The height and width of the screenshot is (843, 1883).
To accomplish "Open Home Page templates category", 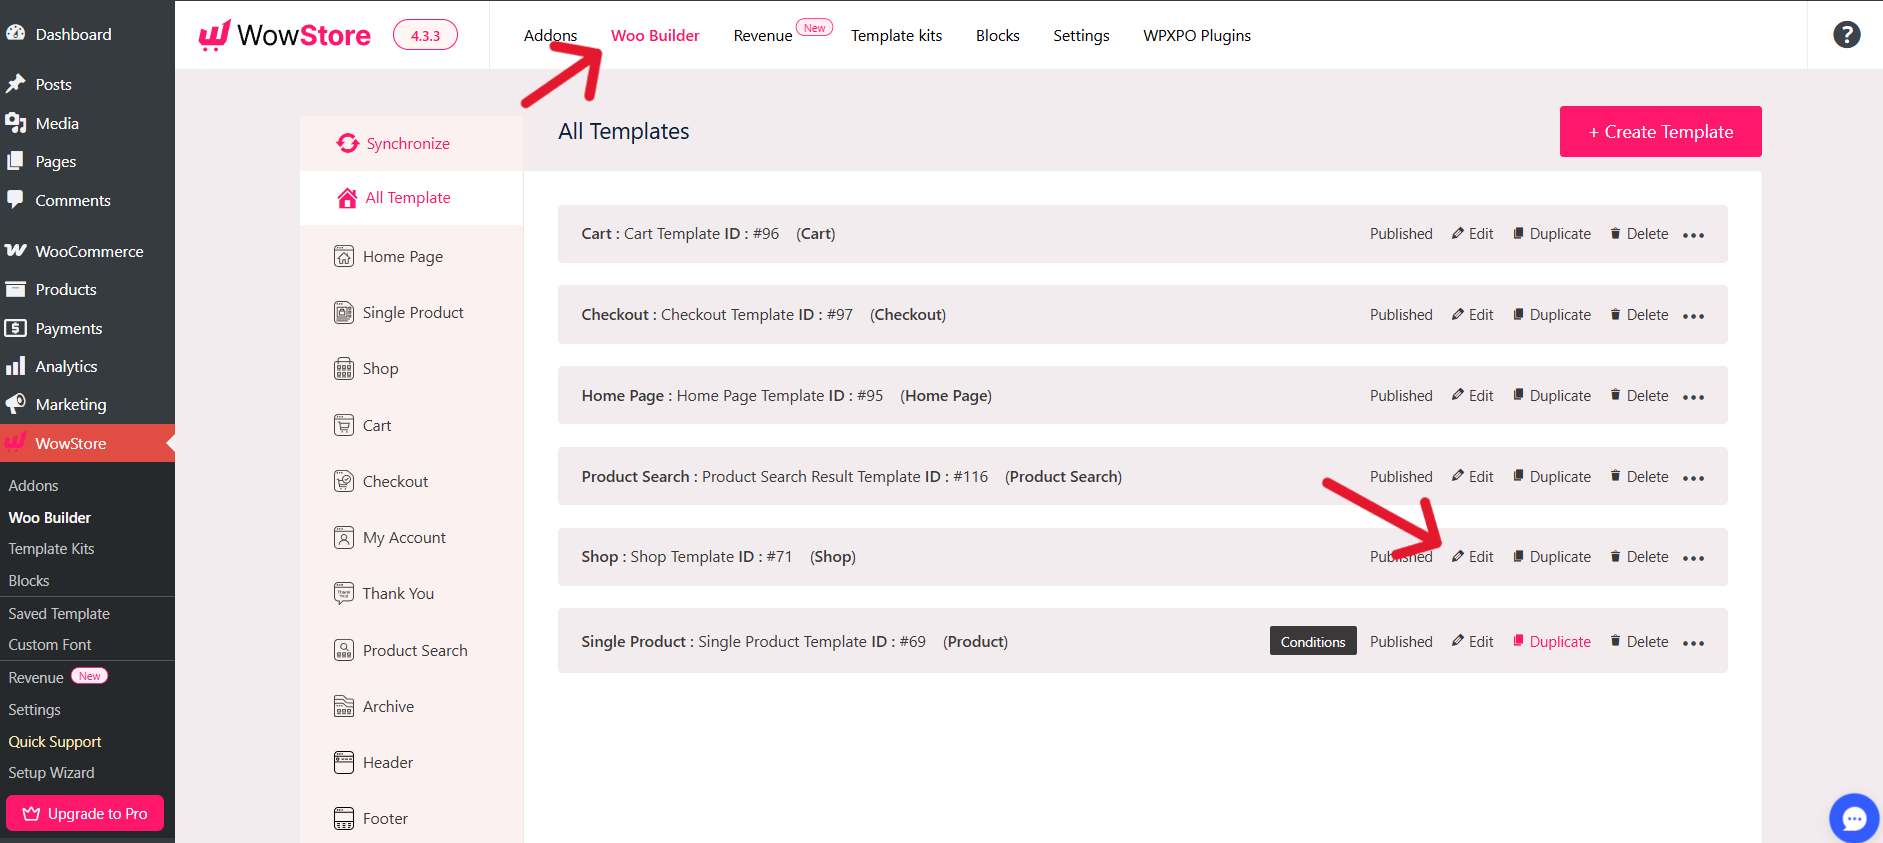I will pos(388,257).
